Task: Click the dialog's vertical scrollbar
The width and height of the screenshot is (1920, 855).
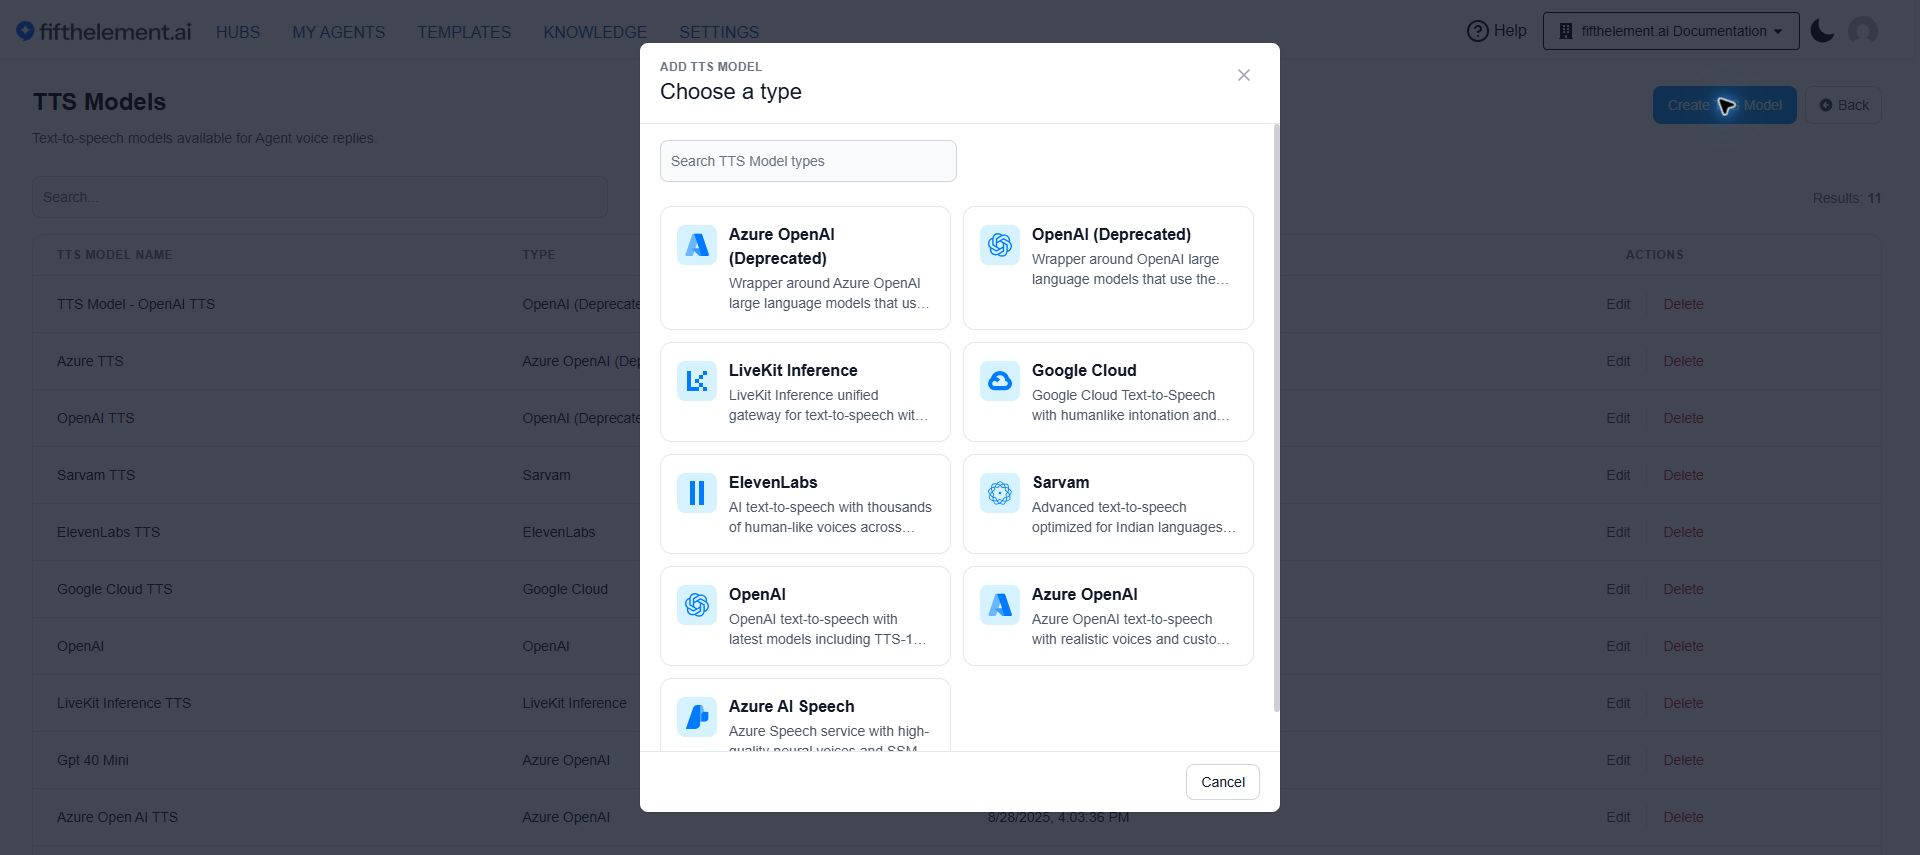Action: (x=1276, y=418)
